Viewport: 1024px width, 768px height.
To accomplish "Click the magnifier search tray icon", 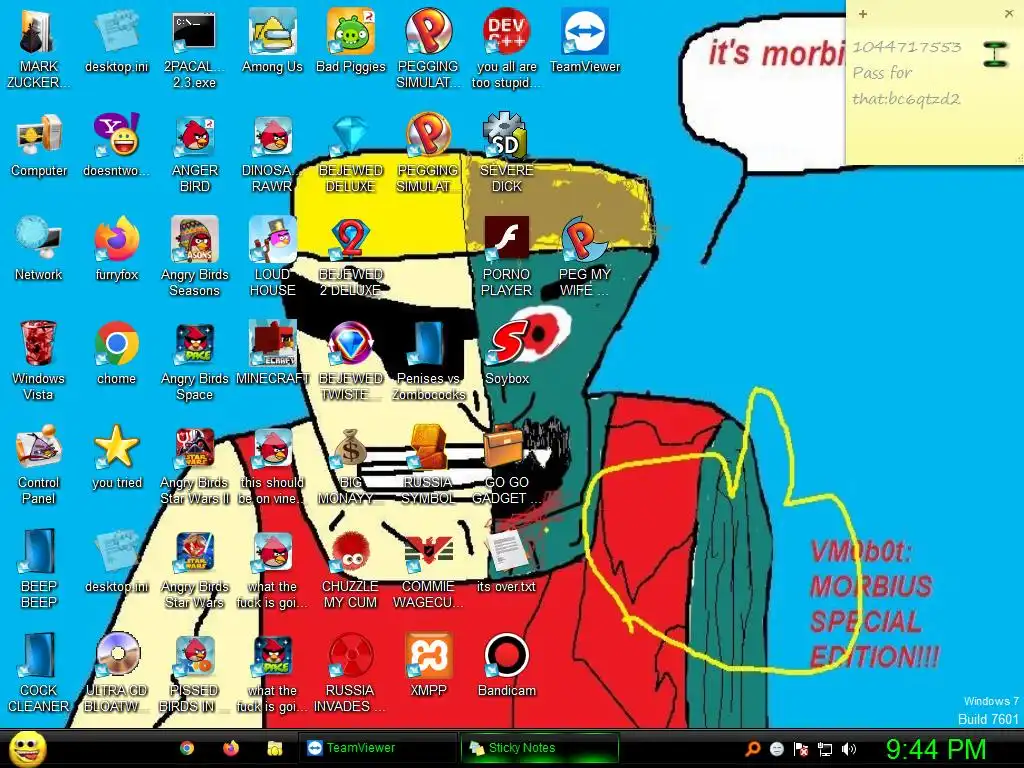I will point(752,749).
